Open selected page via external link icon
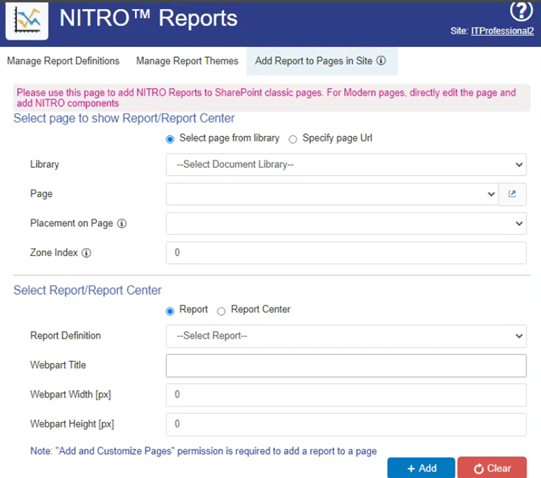The height and width of the screenshot is (478, 541). [512, 194]
